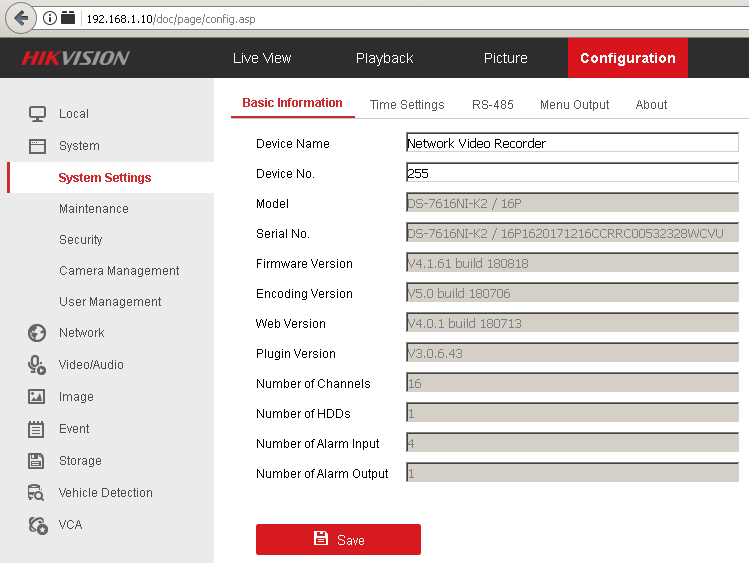Select Maintenance under System
The image size is (749, 563).
[x=93, y=209]
